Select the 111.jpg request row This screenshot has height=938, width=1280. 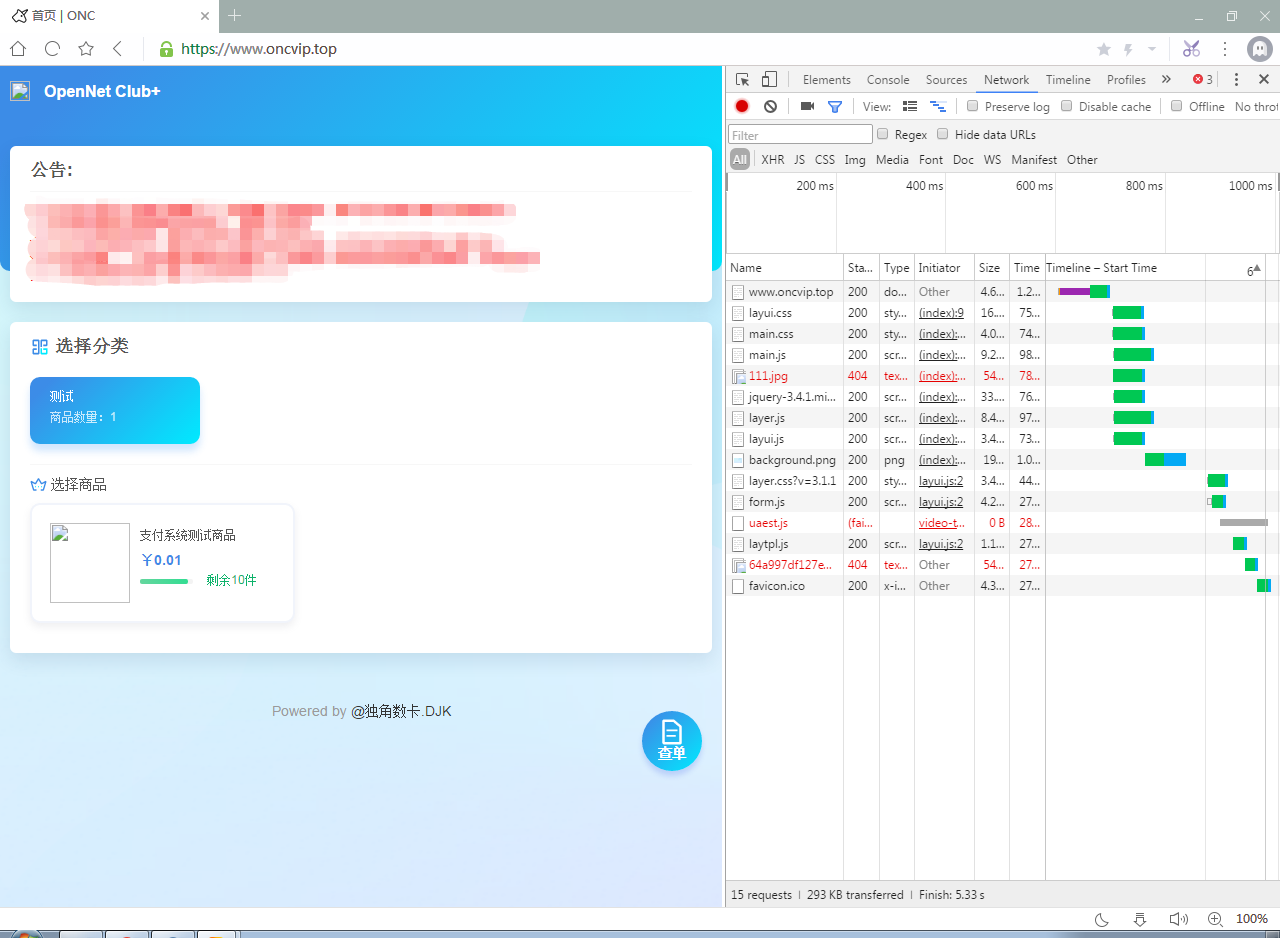pyautogui.click(x=1003, y=376)
